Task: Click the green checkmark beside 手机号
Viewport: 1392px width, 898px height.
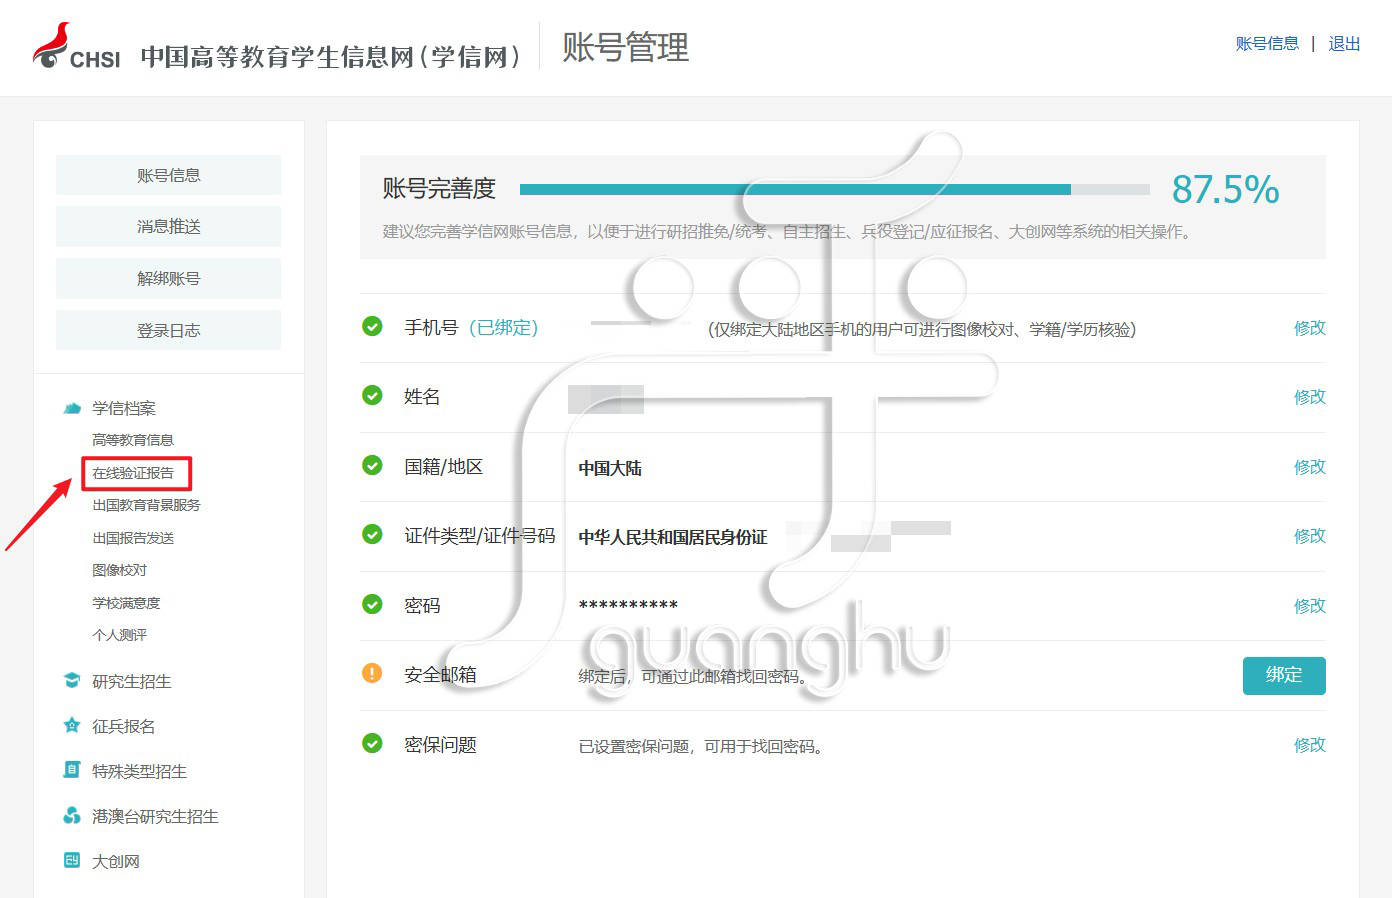Action: pos(372,326)
